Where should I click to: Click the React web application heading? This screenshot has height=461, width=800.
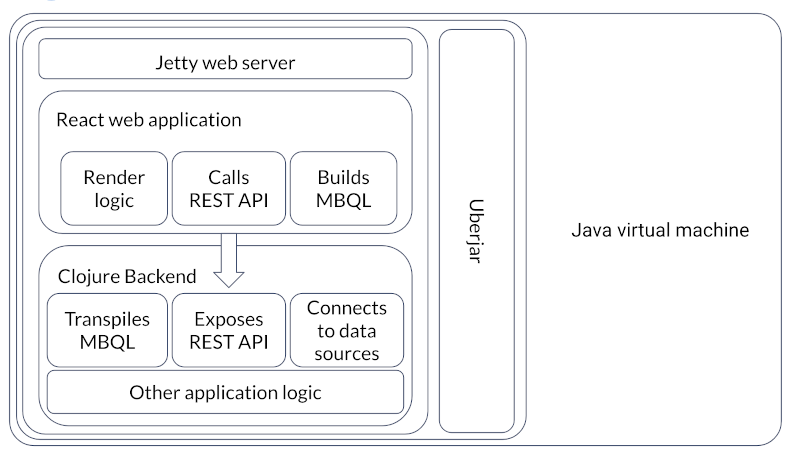[x=149, y=120]
